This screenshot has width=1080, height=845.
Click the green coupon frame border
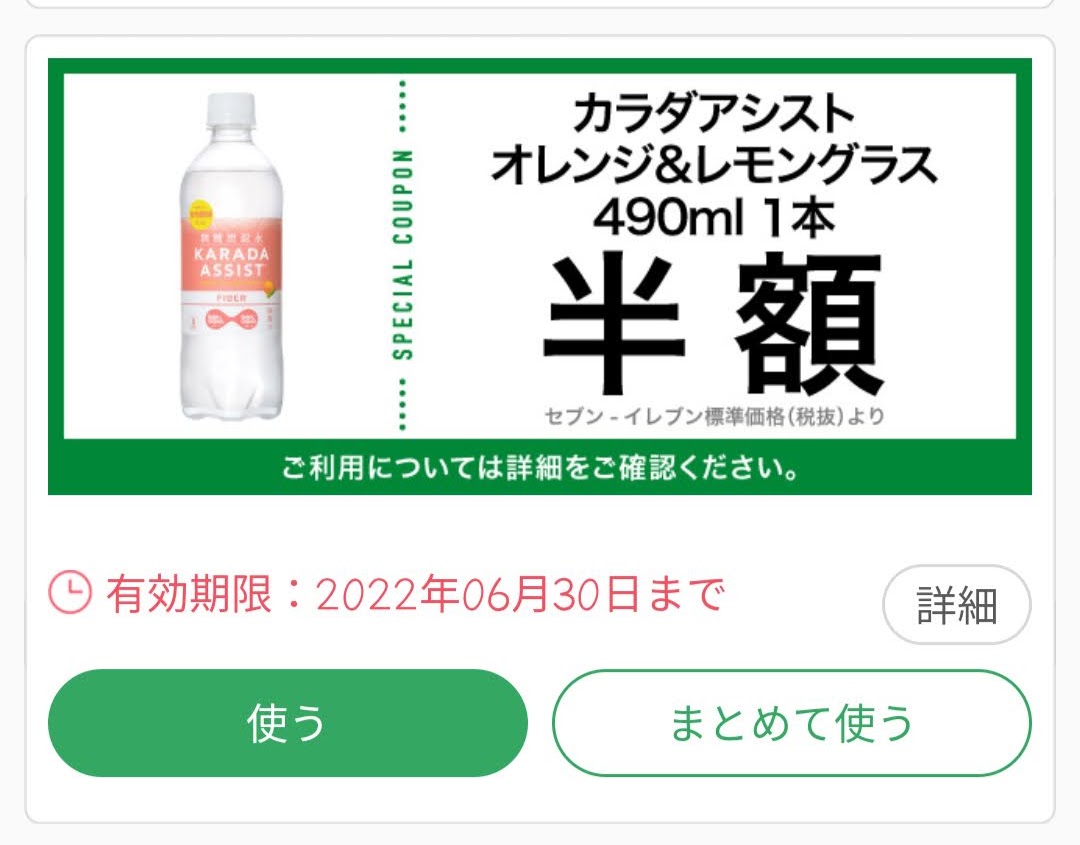(540, 66)
